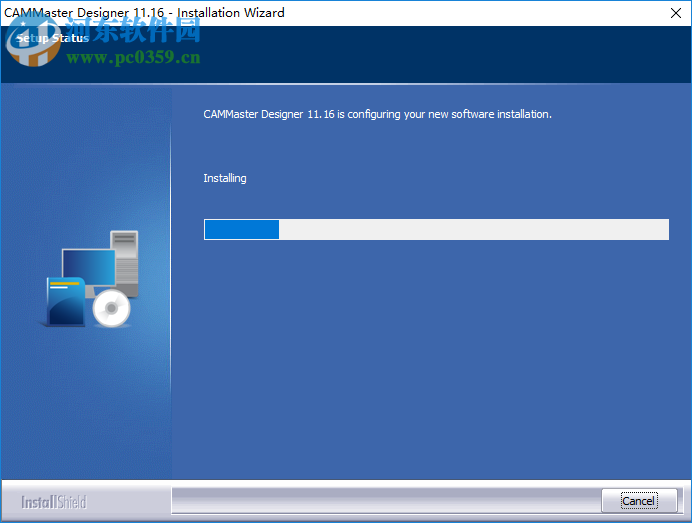The height and width of the screenshot is (523, 692).
Task: Close the Installation Wizard window
Action: (x=676, y=13)
